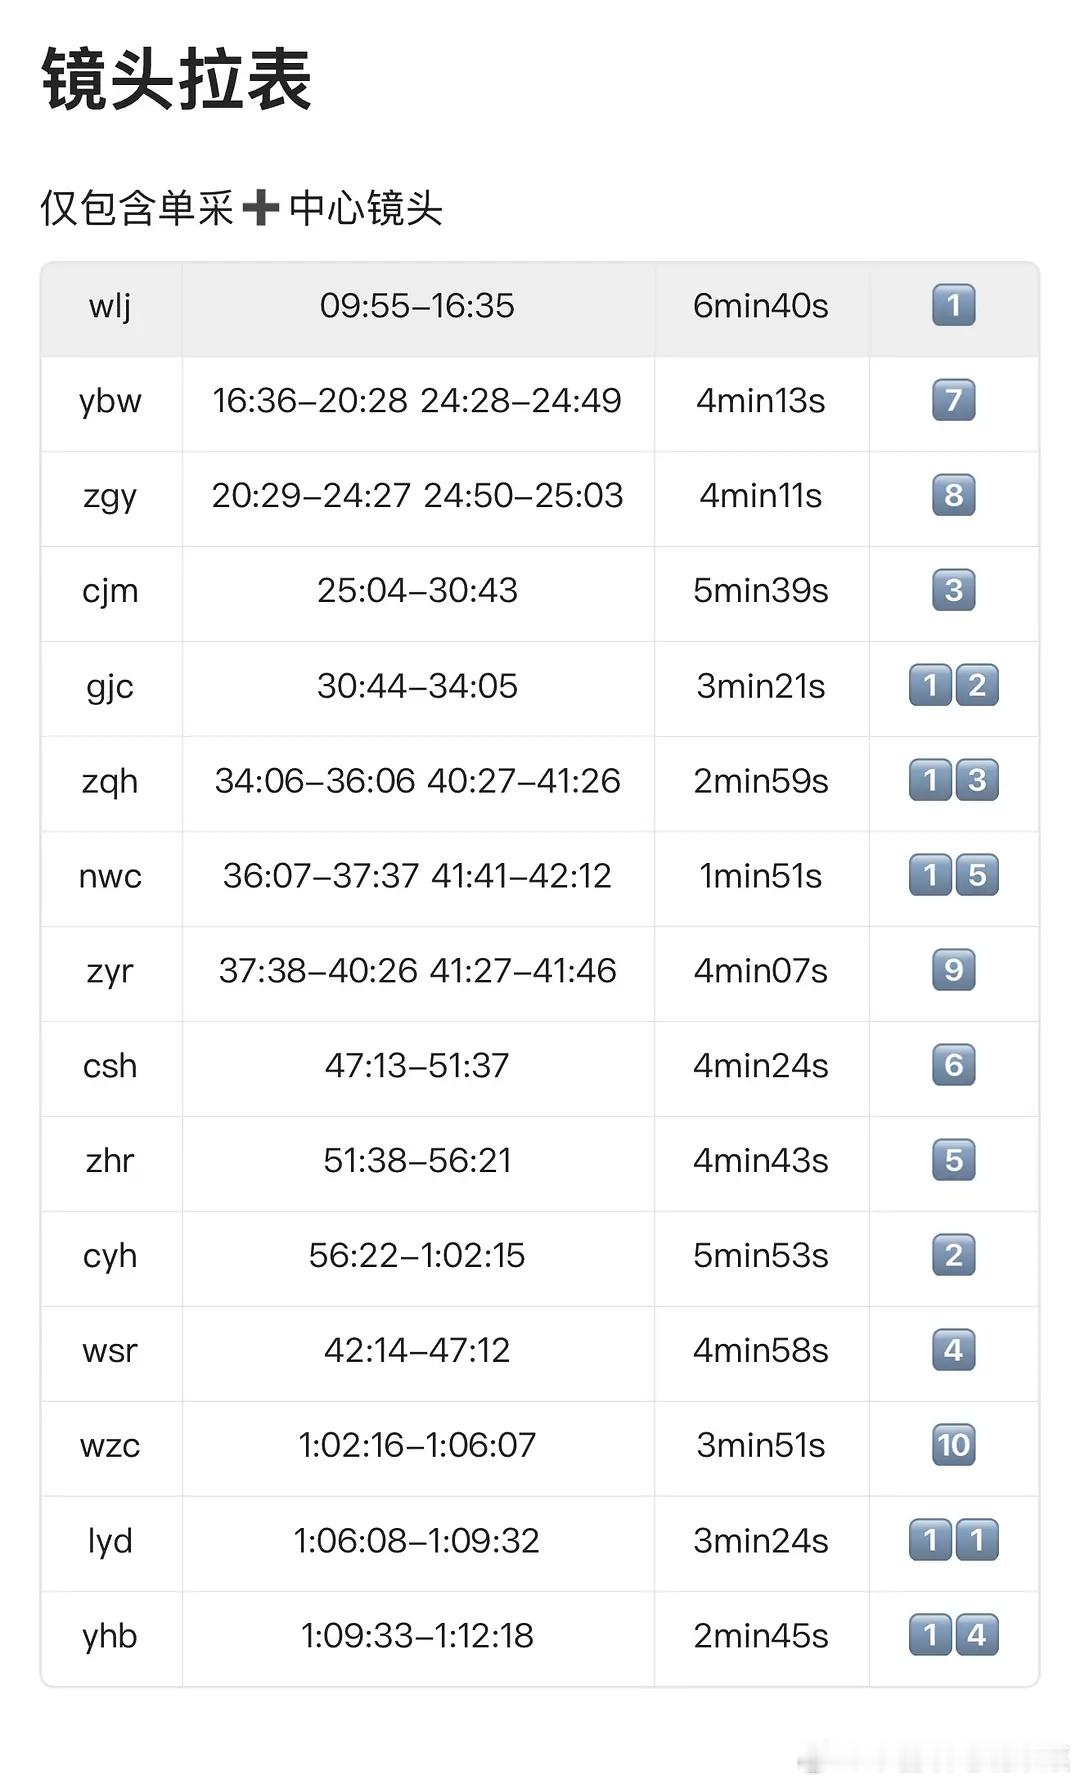Click the 2min59s duration for zqh
Image resolution: width=1080 pixels, height=1784 pixels.
[761, 780]
